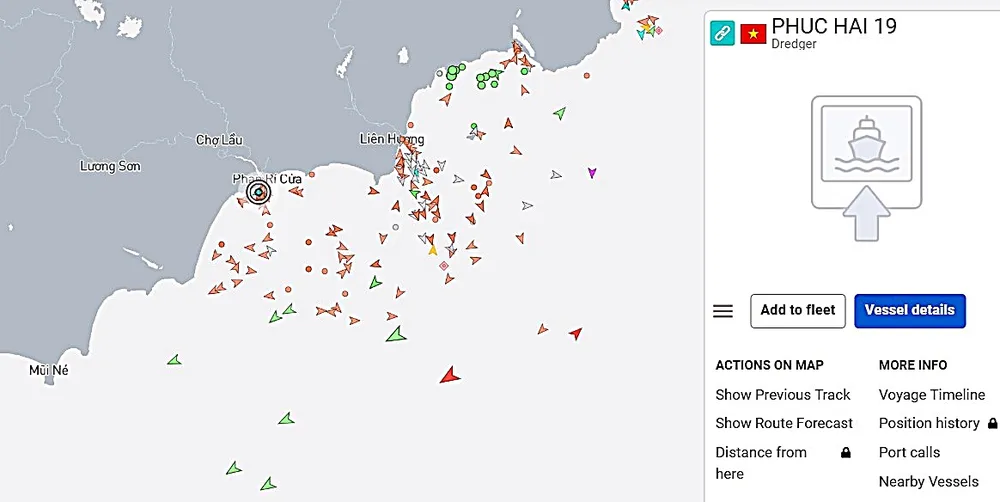The image size is (1000, 502).
Task: Click the lock icon beside Position history
Action: (992, 424)
